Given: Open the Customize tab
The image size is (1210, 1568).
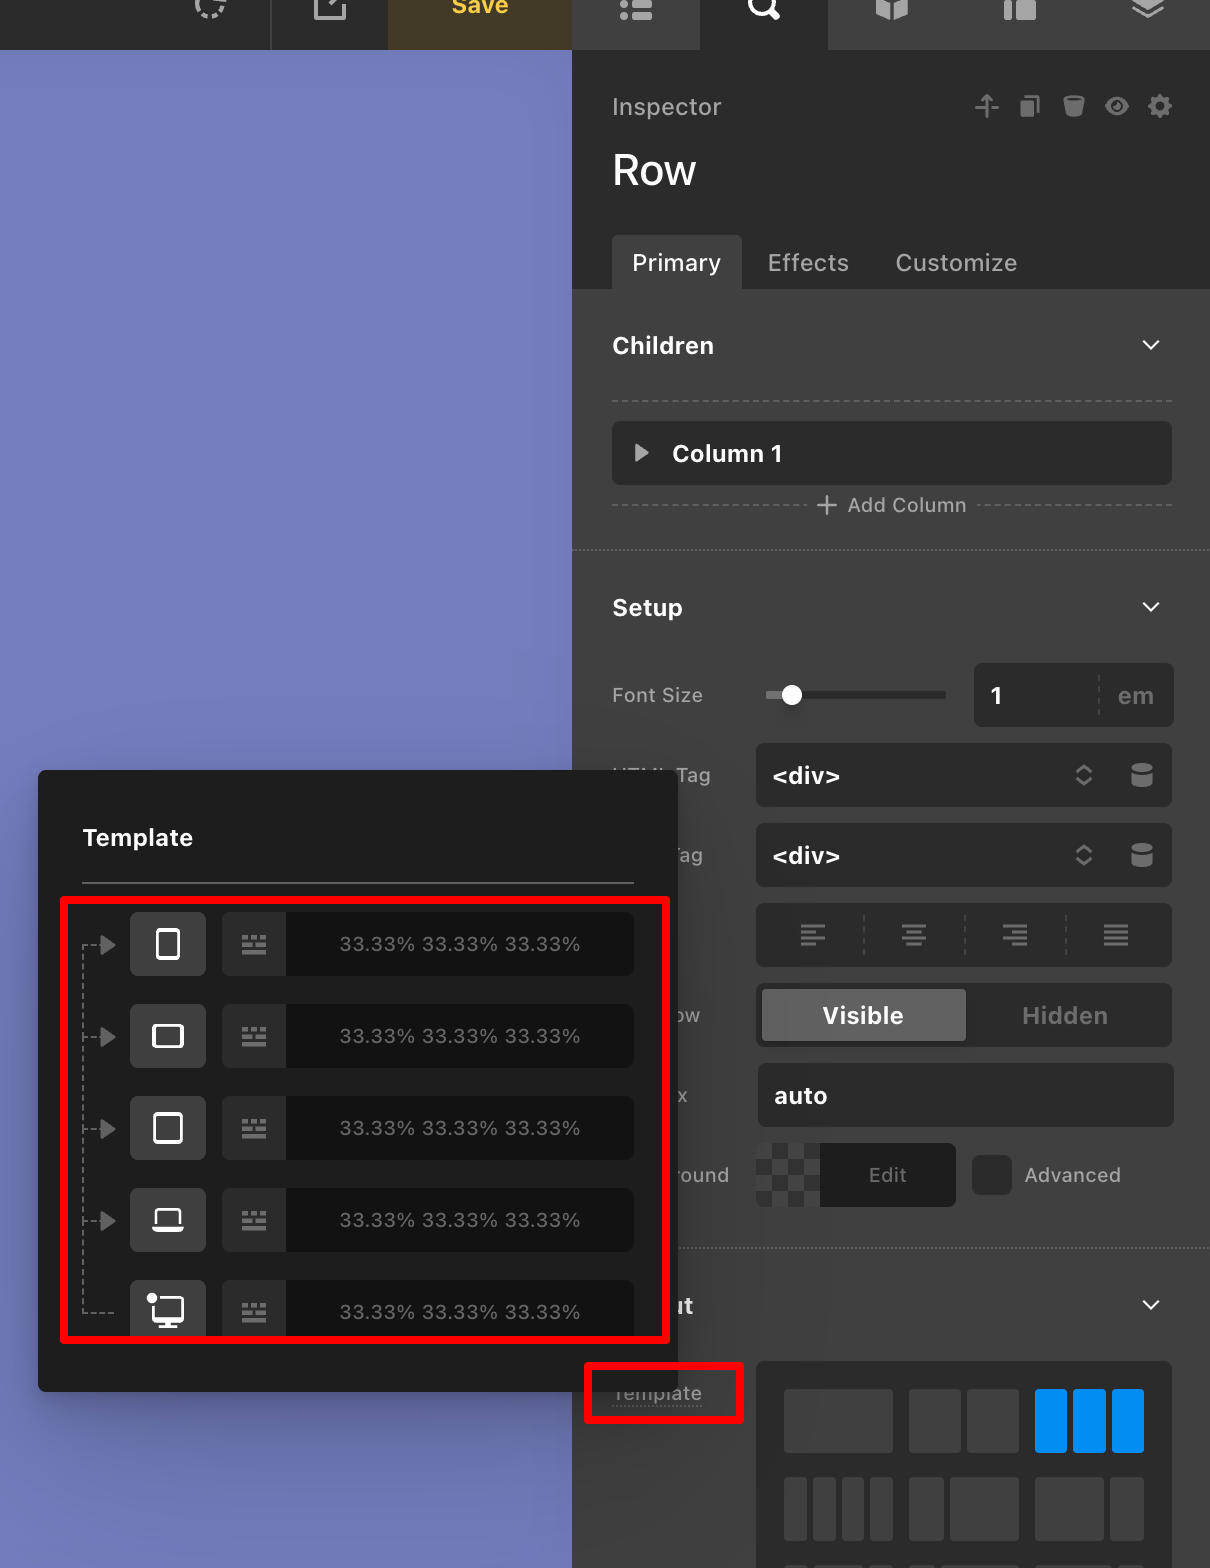Looking at the screenshot, I should (x=956, y=263).
